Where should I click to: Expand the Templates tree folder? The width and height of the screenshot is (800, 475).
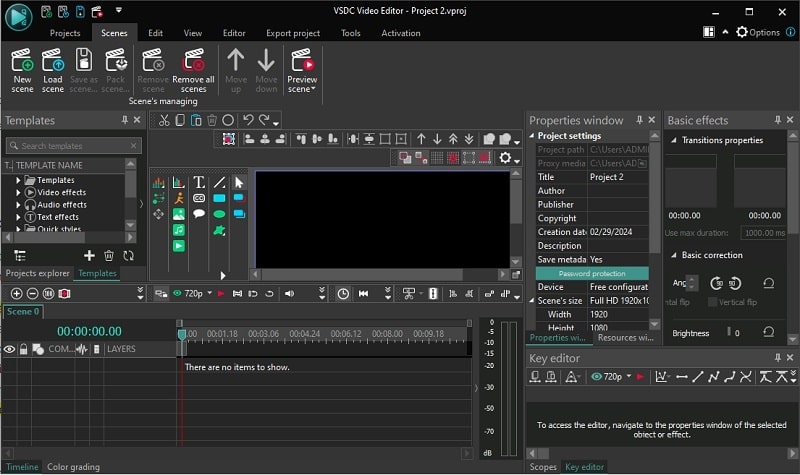click(18, 180)
